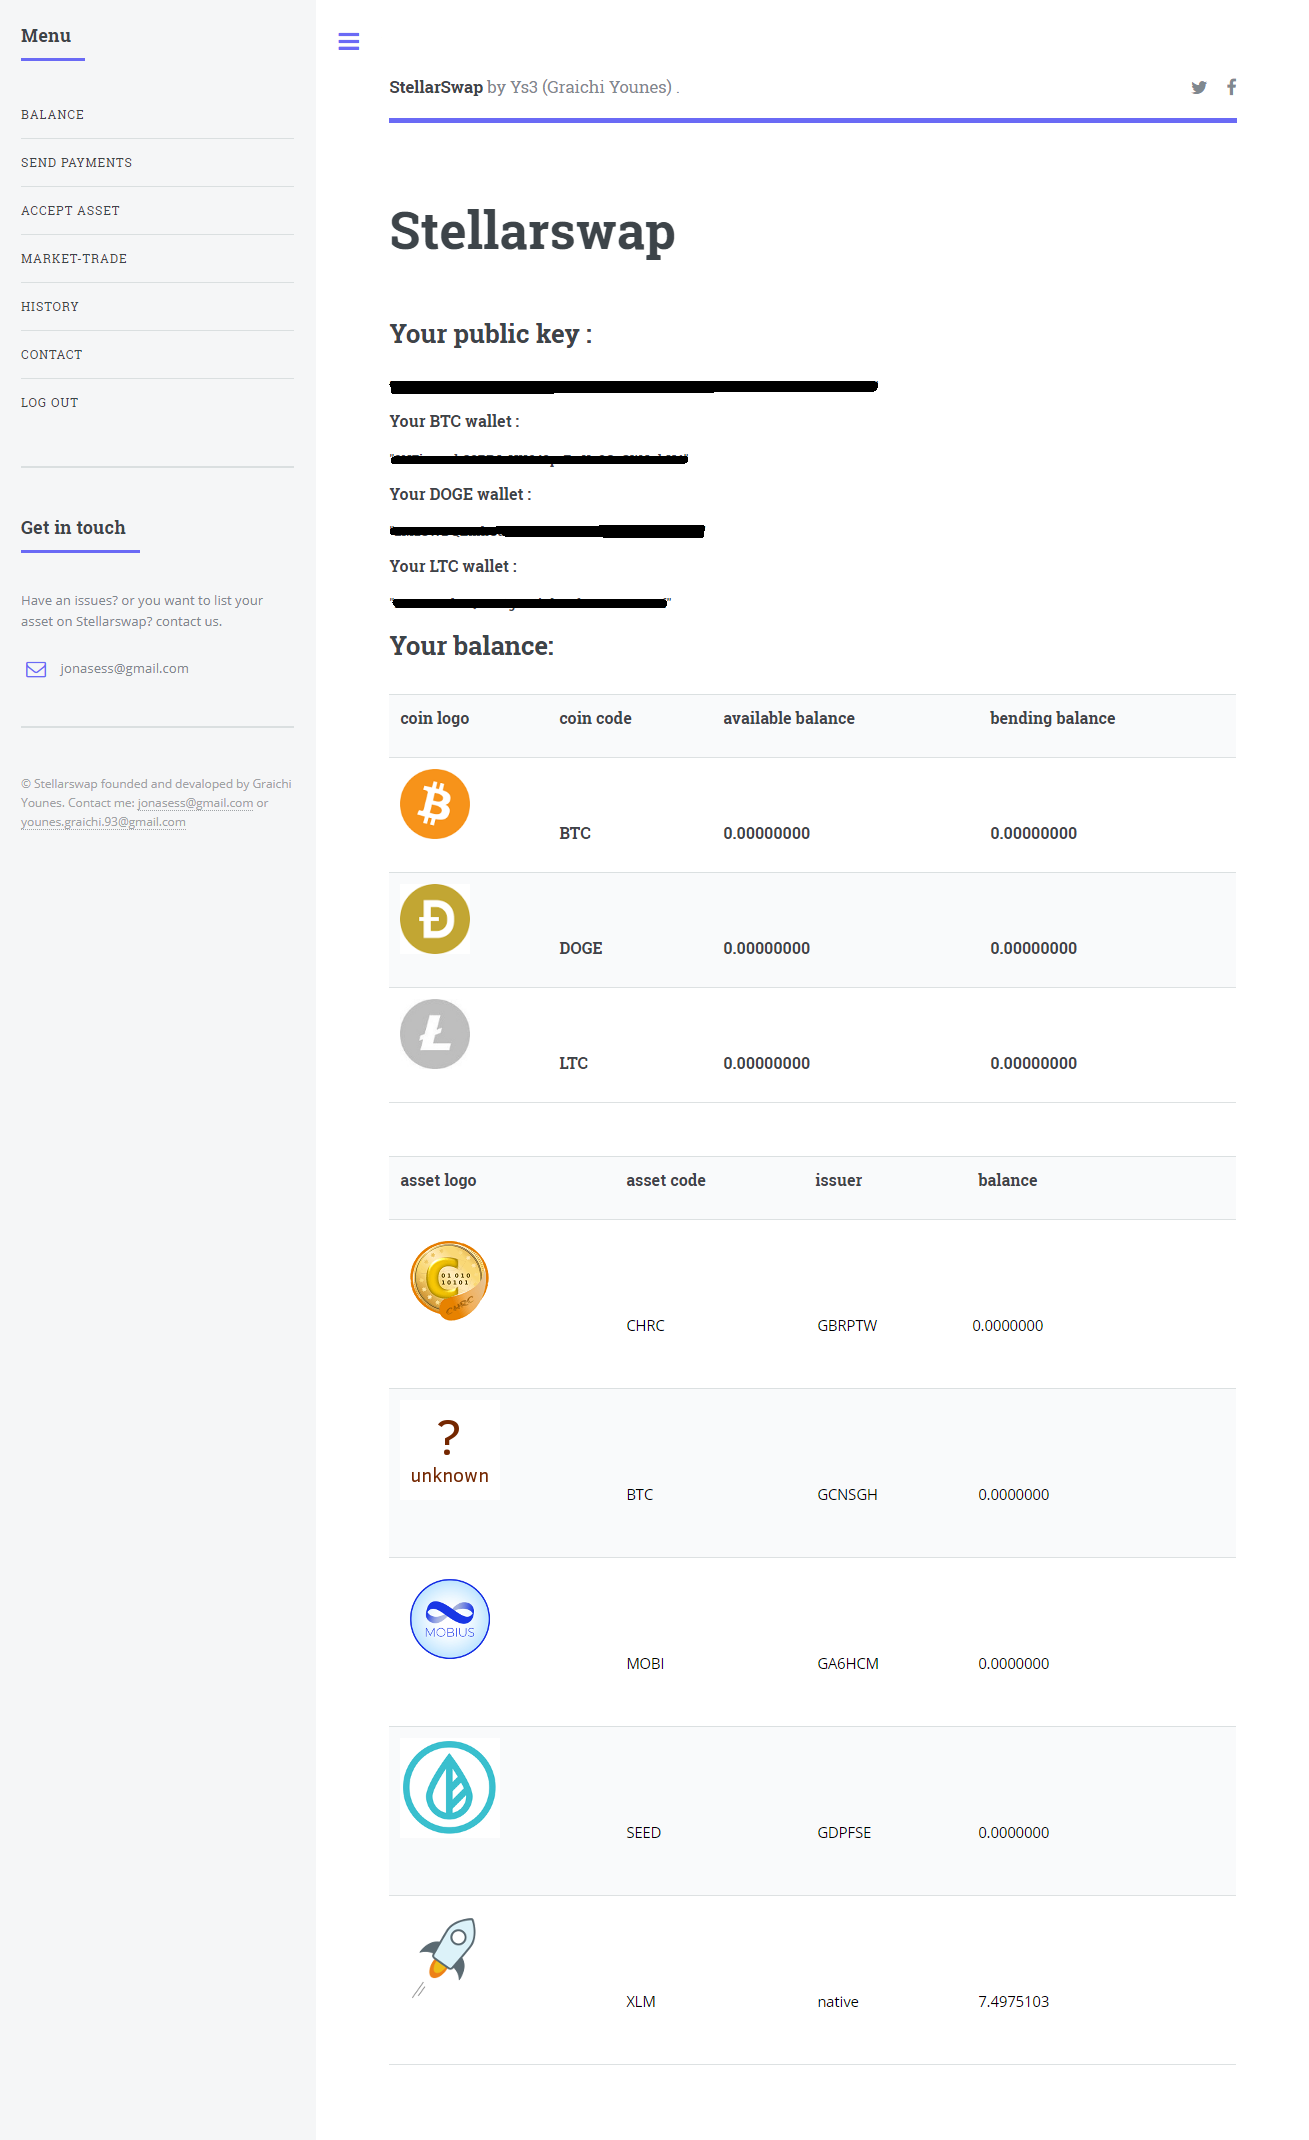Click the Dogecoin coin logo
This screenshot has width=1309, height=2140.
pos(435,919)
